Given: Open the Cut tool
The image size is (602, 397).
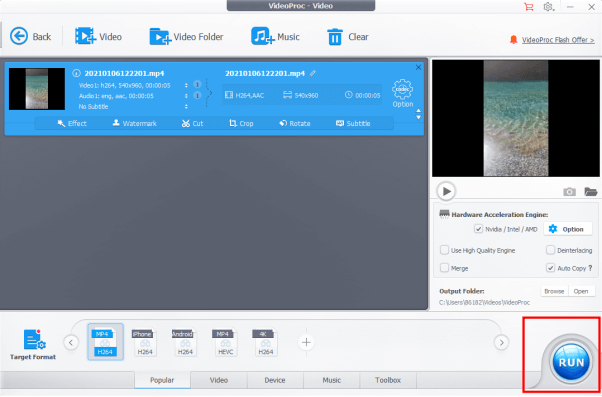Looking at the screenshot, I should [x=192, y=123].
